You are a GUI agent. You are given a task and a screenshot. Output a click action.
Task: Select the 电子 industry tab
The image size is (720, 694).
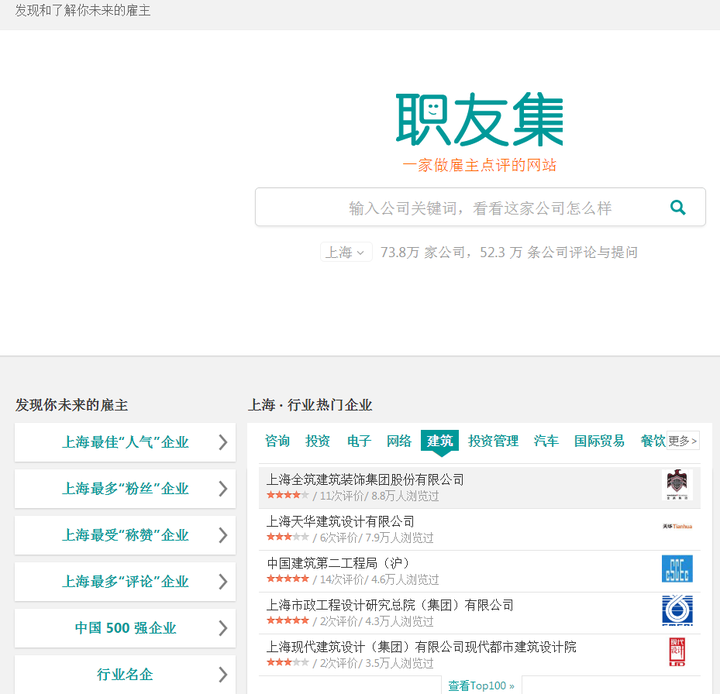pos(359,441)
